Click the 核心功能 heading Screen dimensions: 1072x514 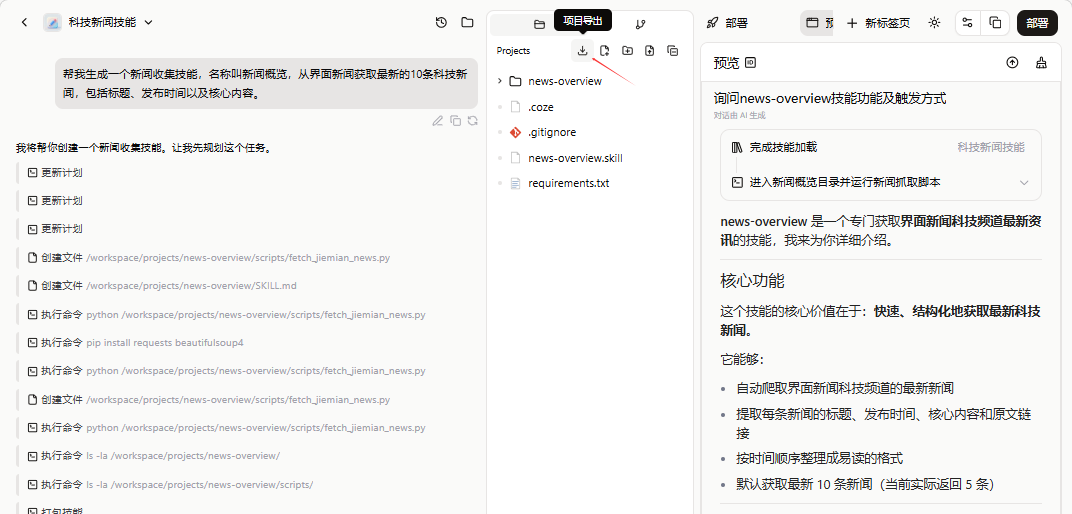tap(752, 281)
